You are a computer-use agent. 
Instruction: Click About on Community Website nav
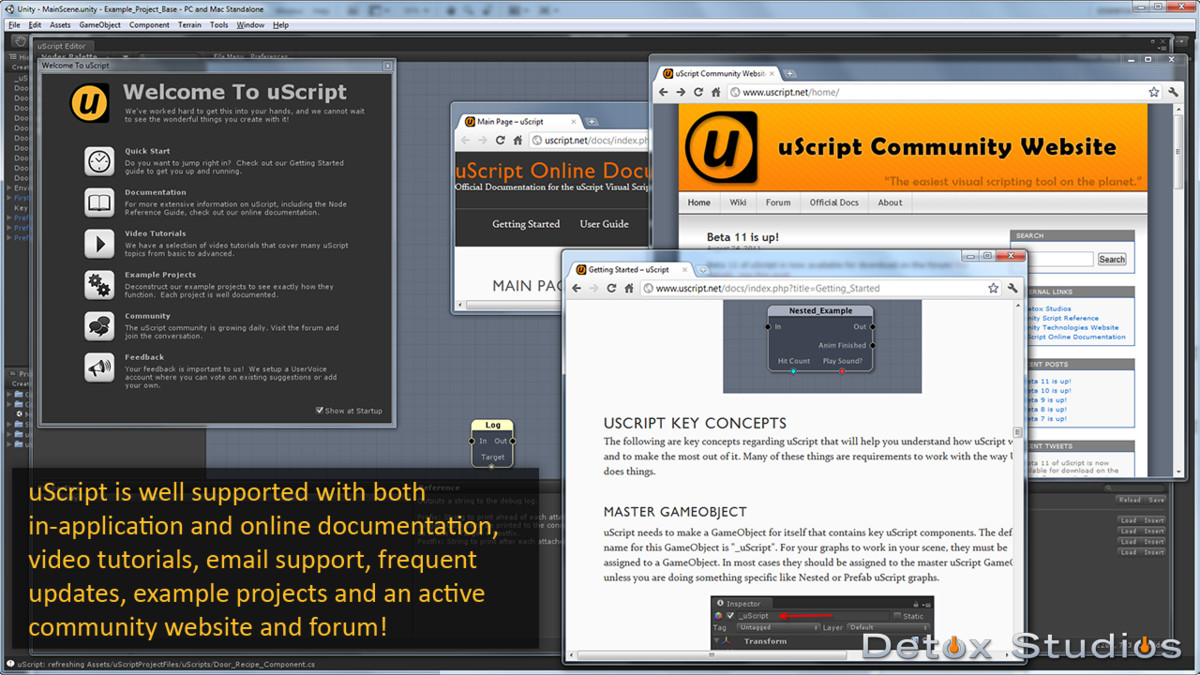(x=890, y=202)
